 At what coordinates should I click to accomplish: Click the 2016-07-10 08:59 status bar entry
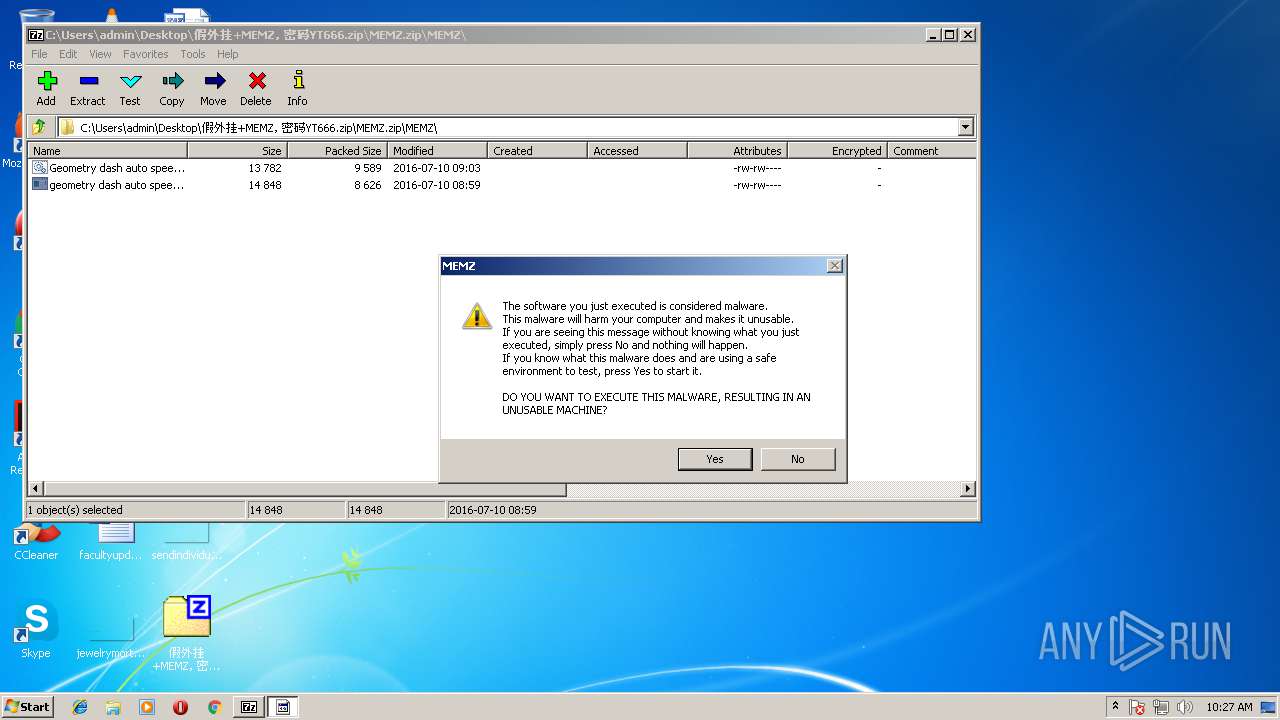(493, 510)
